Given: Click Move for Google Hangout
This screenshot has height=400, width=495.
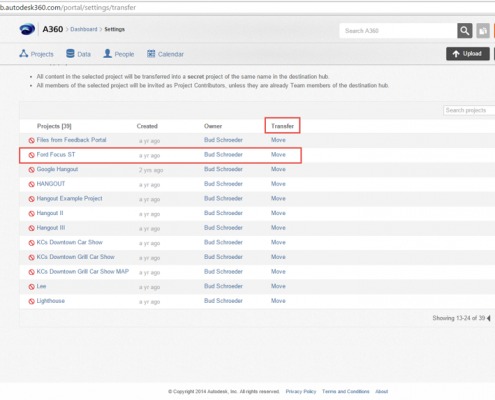Looking at the screenshot, I should pyautogui.click(x=278, y=169).
